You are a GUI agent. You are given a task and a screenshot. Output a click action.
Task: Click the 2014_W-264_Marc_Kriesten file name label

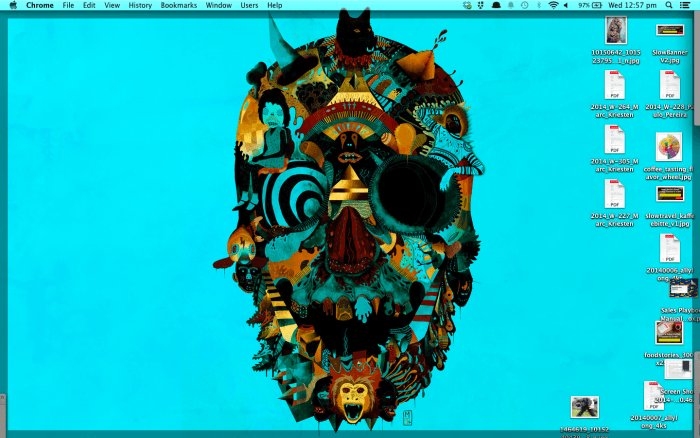(615, 111)
